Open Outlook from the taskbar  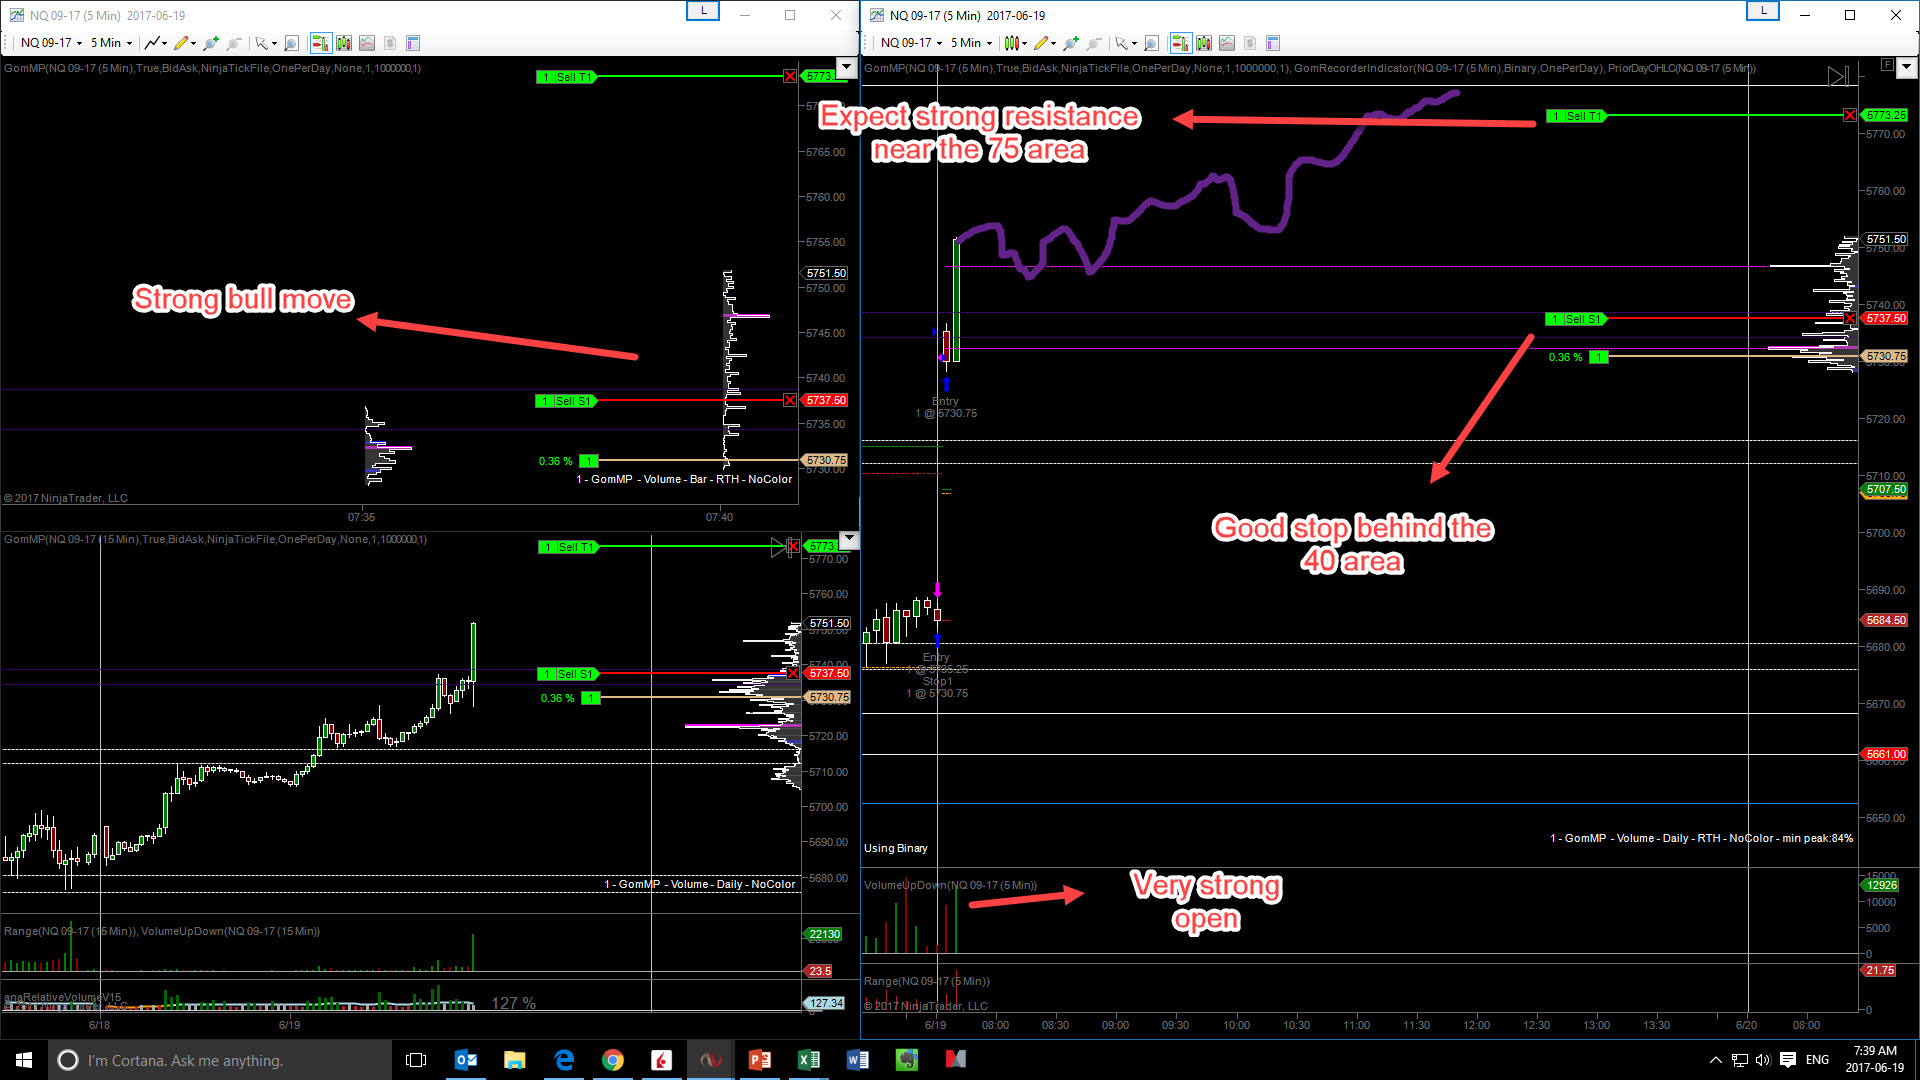[x=466, y=1060]
